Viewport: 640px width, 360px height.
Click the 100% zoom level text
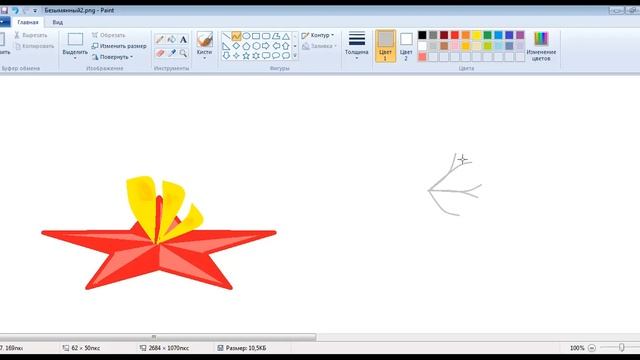click(577, 348)
